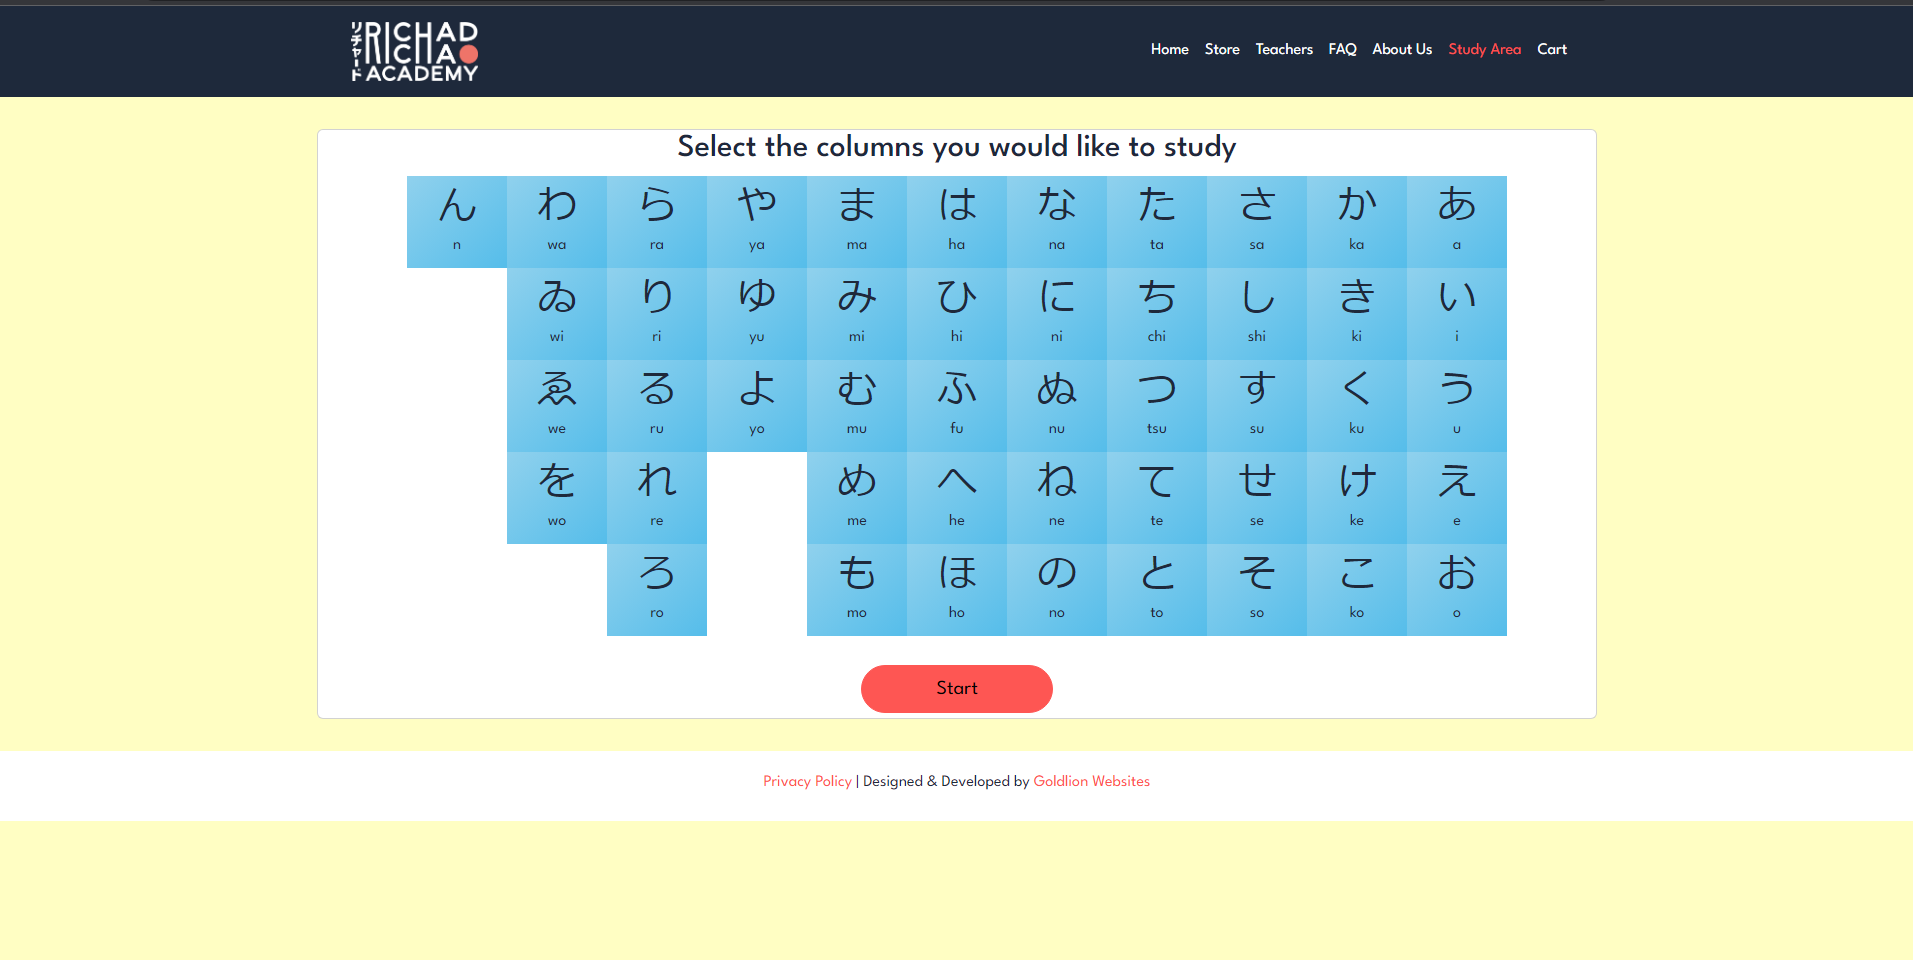Viewport: 1913px width, 960px height.
Task: Open the Home page
Action: tap(1168, 49)
